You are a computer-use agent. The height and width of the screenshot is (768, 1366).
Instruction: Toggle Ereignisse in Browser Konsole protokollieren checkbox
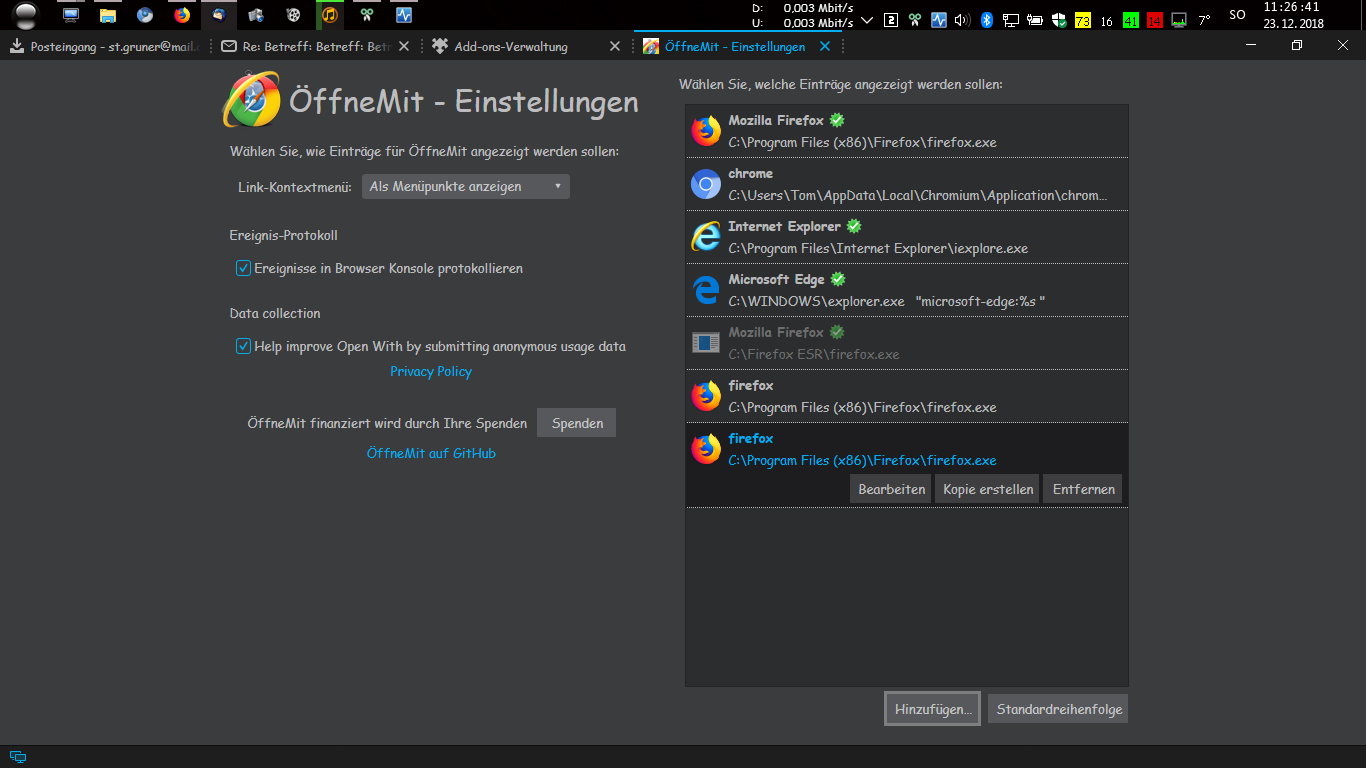[243, 268]
